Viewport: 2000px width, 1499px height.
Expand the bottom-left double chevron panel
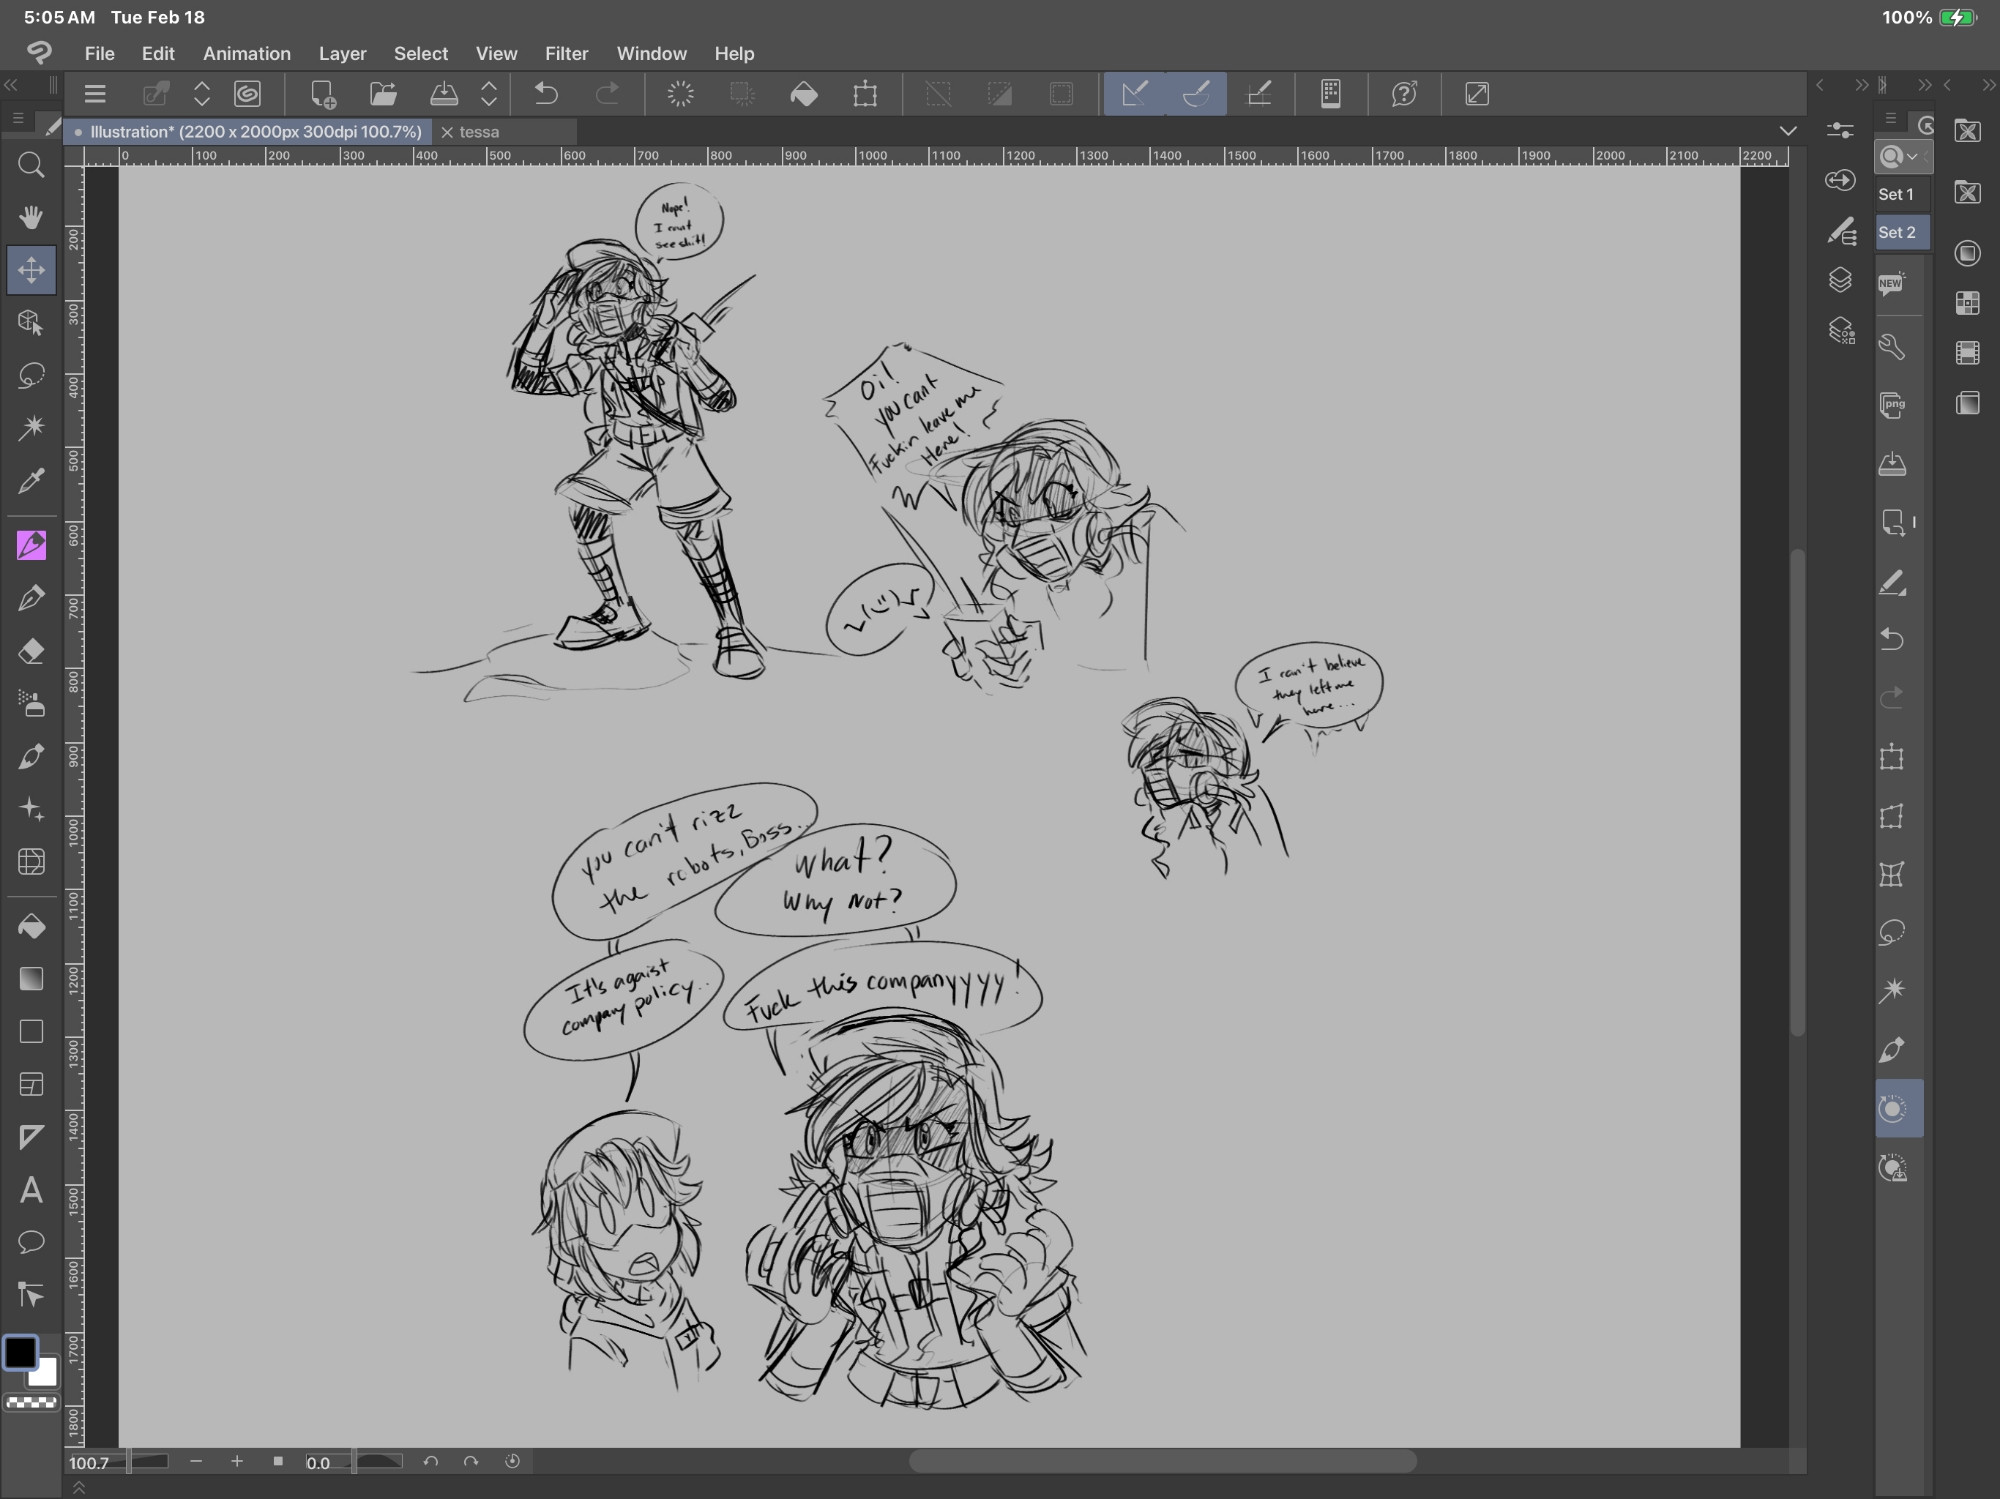pos(78,1488)
